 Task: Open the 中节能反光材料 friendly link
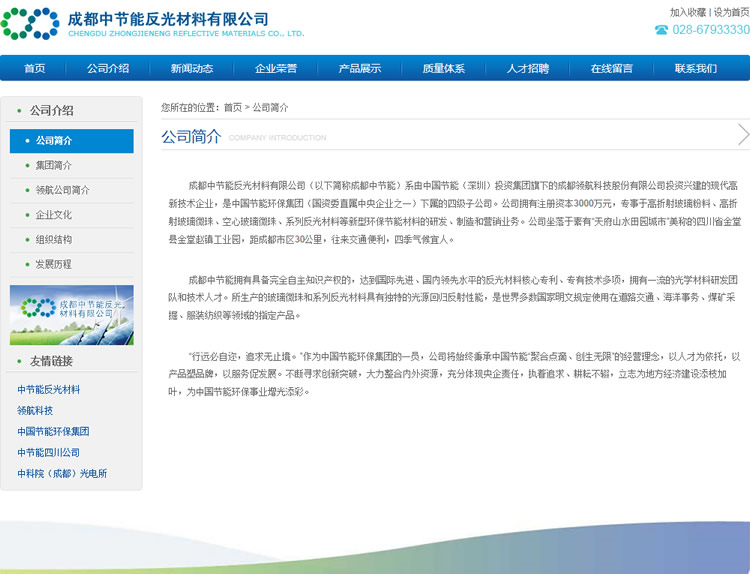48,390
